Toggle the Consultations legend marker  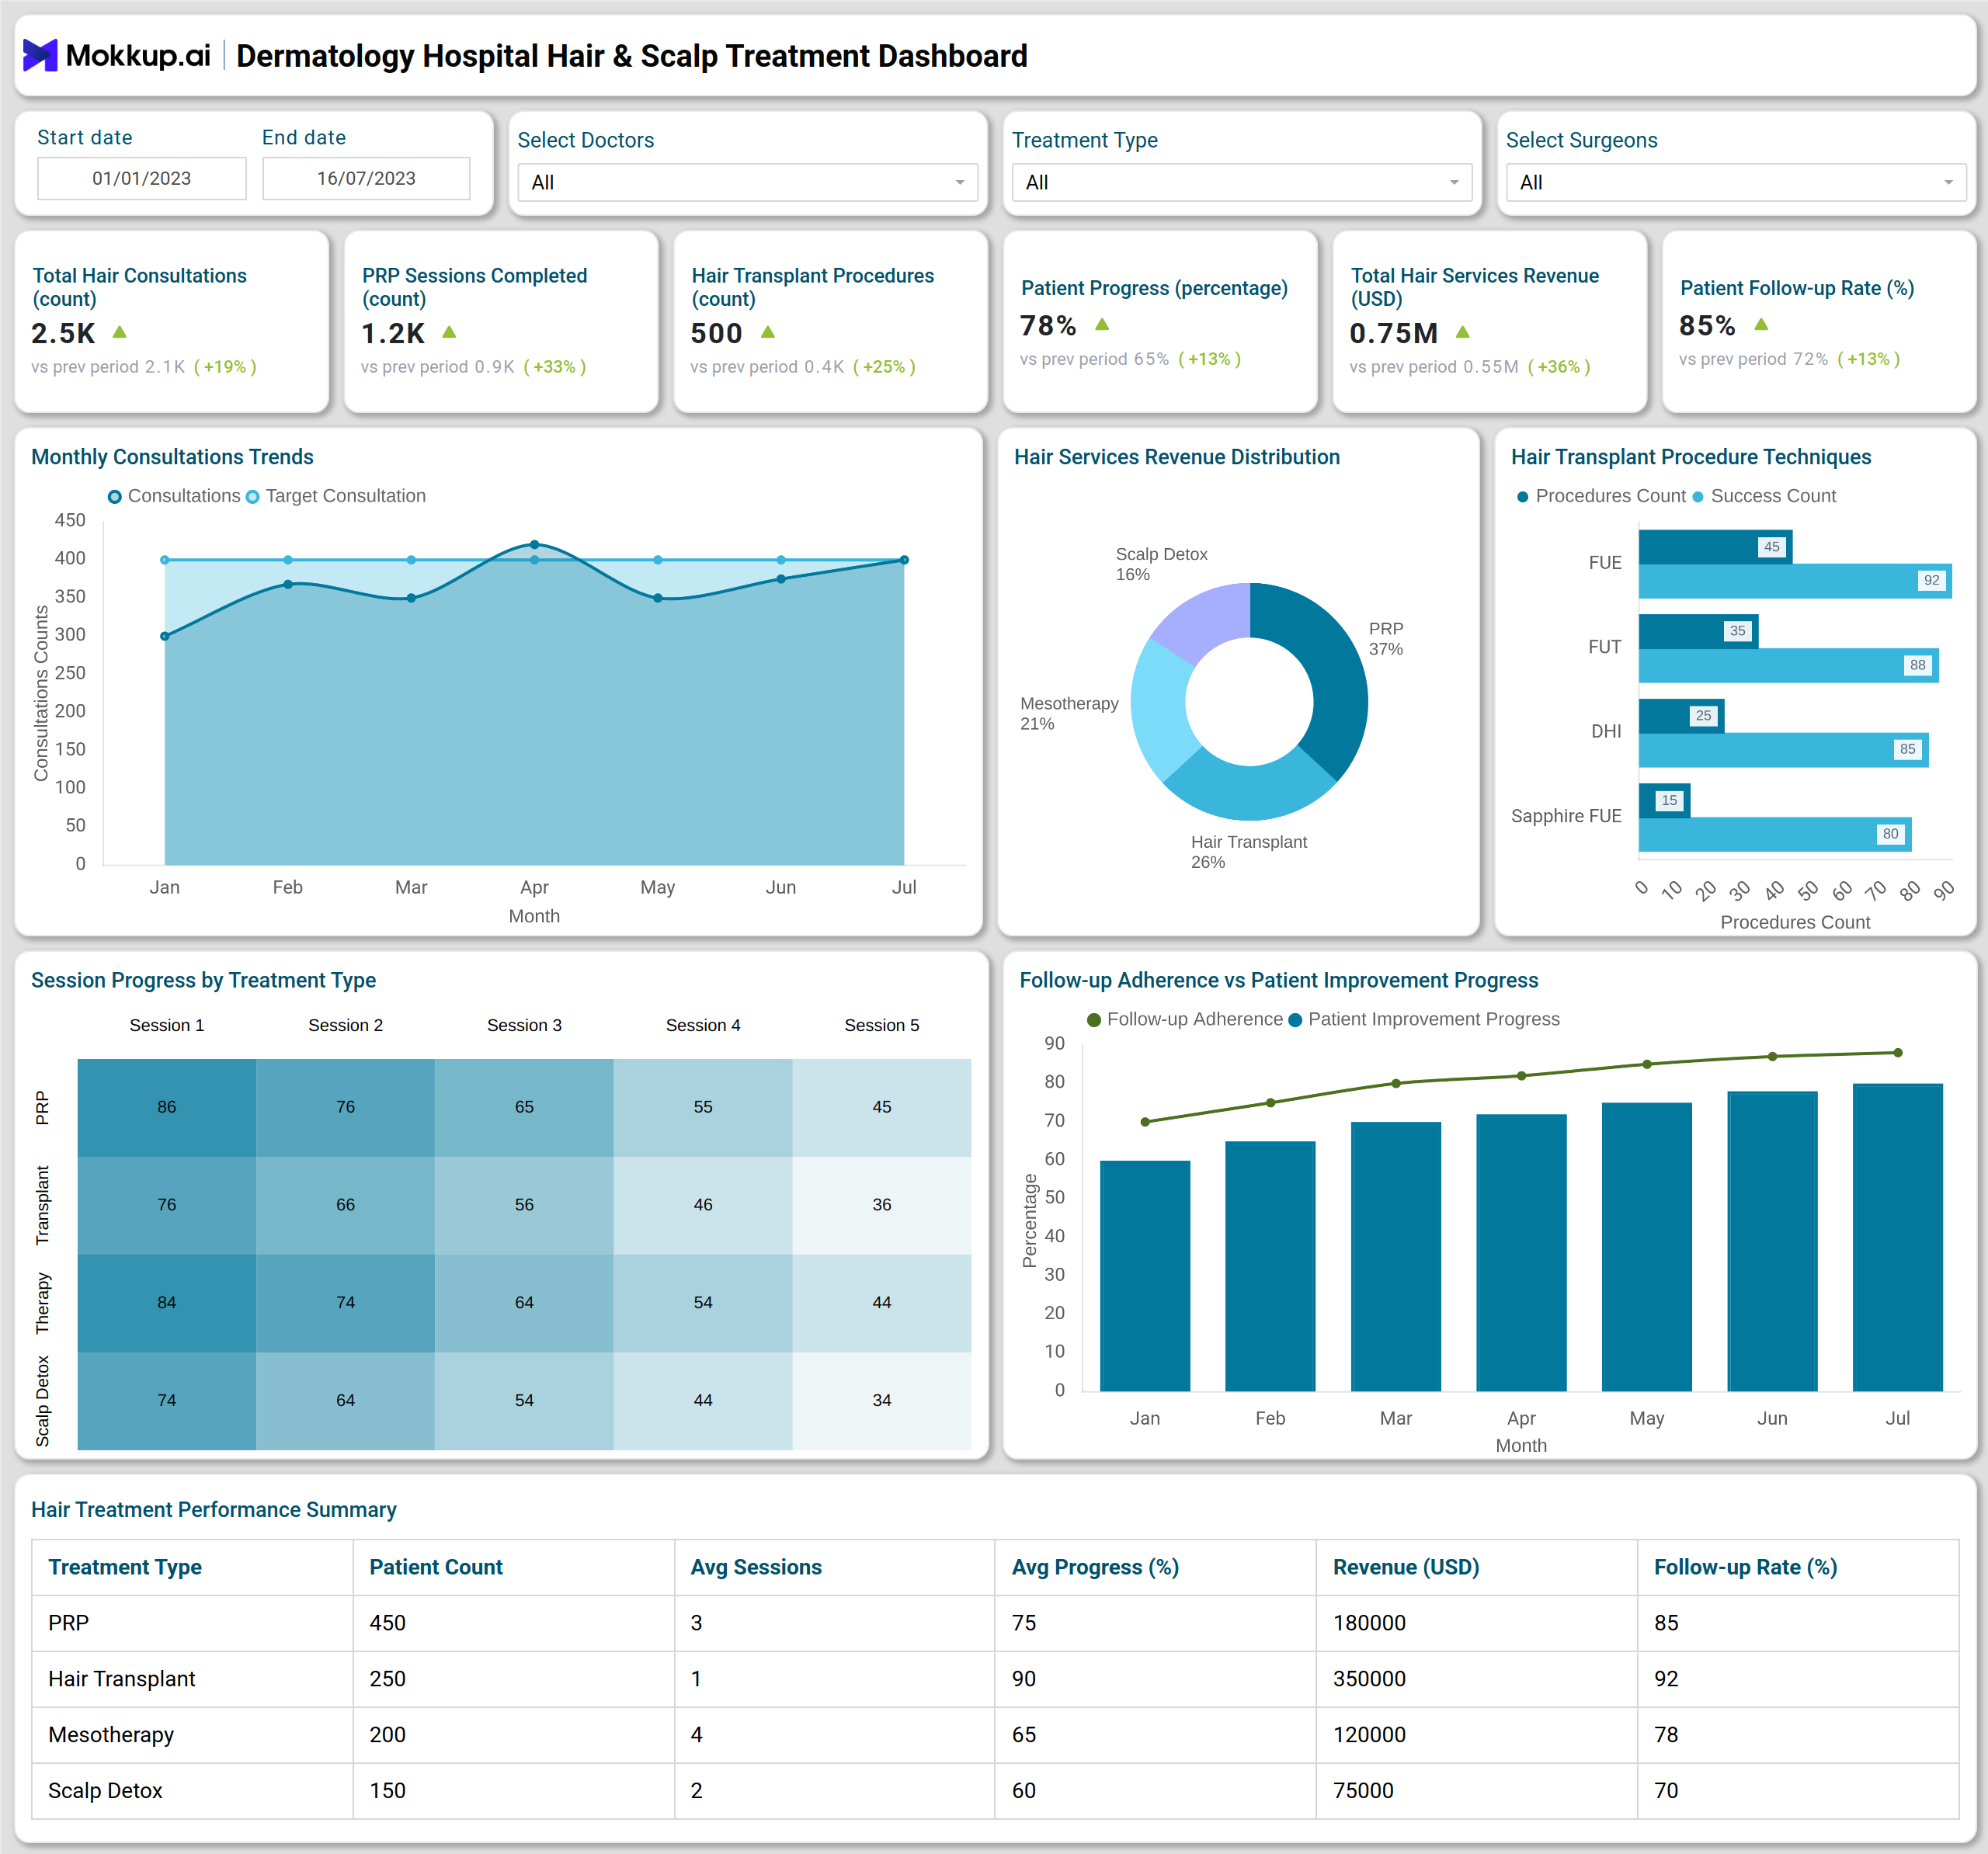click(x=115, y=497)
